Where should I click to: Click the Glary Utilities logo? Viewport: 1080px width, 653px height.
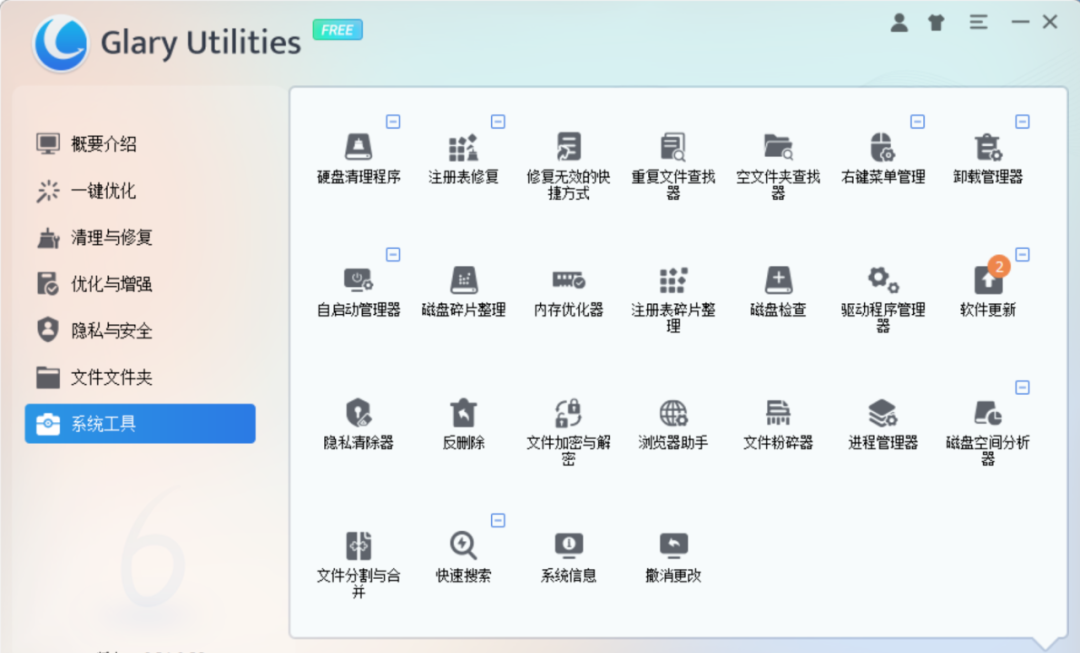coord(61,43)
